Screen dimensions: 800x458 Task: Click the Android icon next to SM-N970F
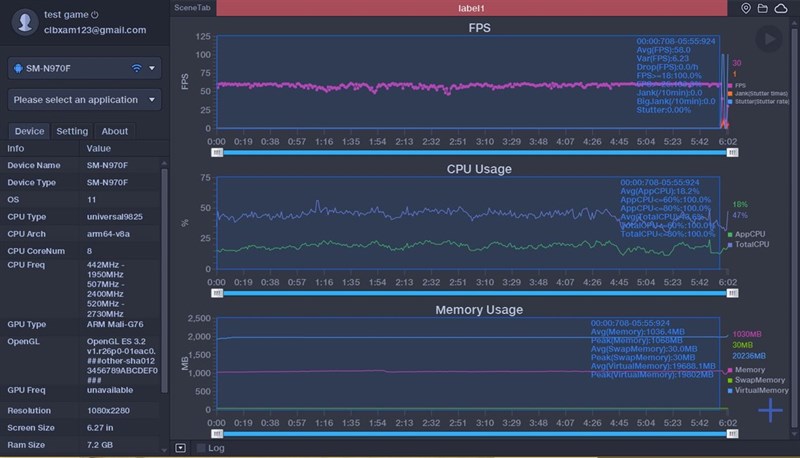coord(19,68)
